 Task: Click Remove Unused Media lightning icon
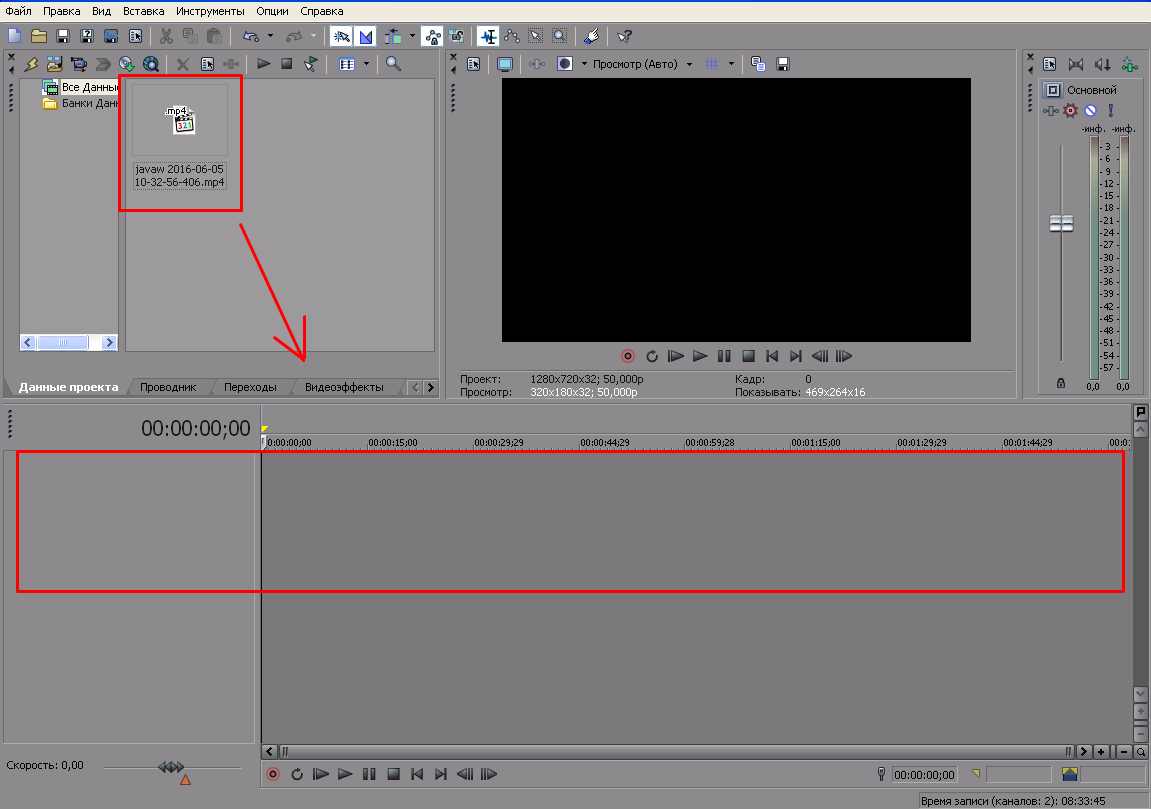(31, 65)
